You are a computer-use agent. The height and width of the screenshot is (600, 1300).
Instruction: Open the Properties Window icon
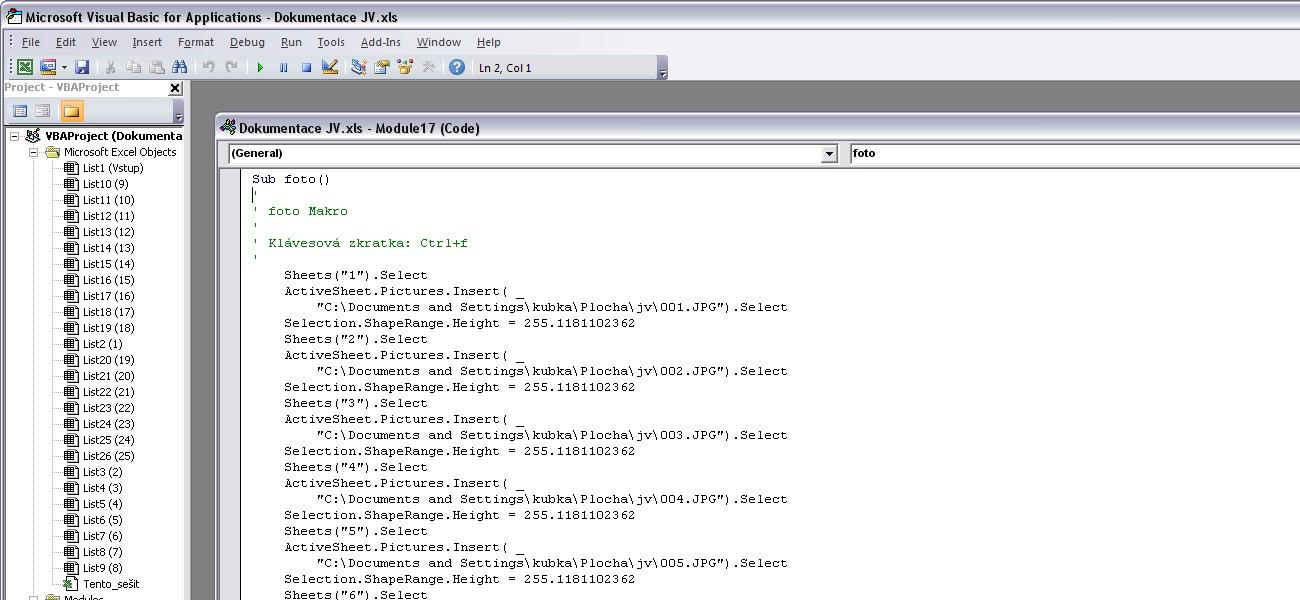pyautogui.click(x=381, y=67)
